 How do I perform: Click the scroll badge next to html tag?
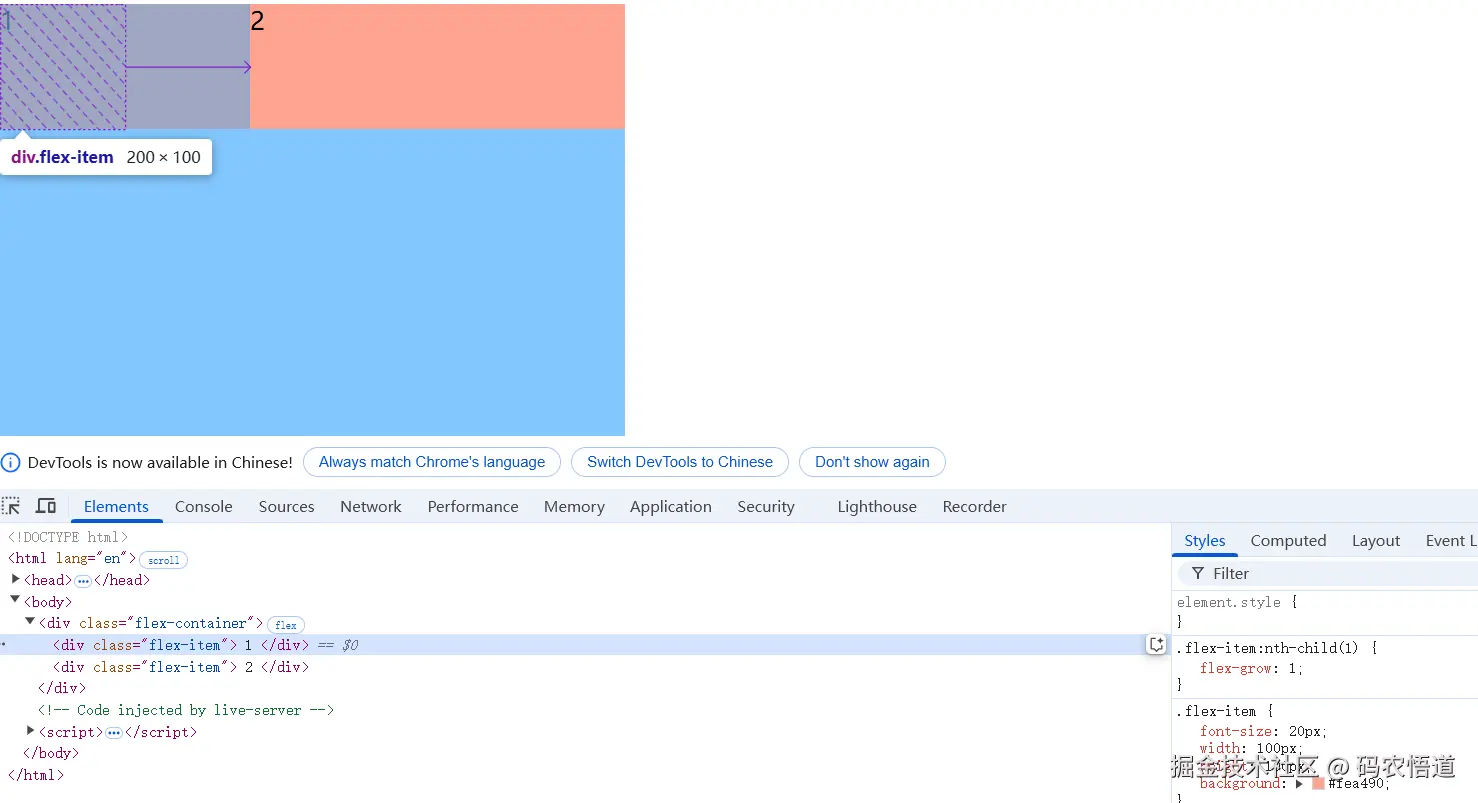point(163,560)
